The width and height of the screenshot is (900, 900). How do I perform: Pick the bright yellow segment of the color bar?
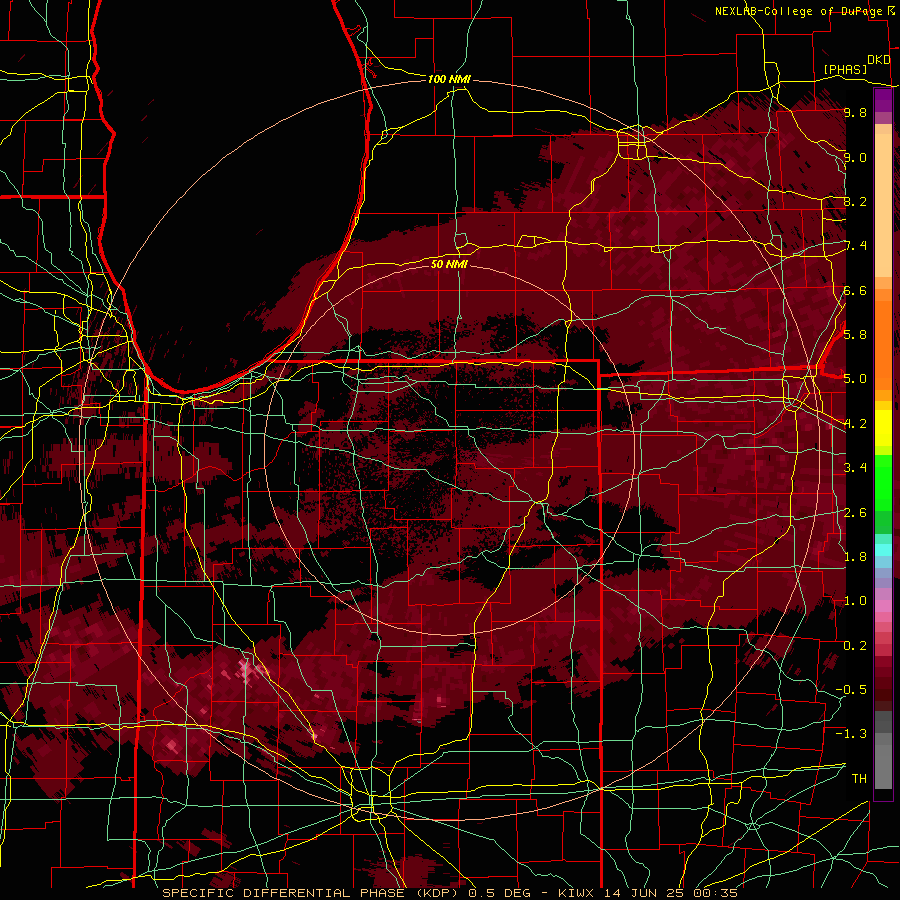[x=883, y=428]
